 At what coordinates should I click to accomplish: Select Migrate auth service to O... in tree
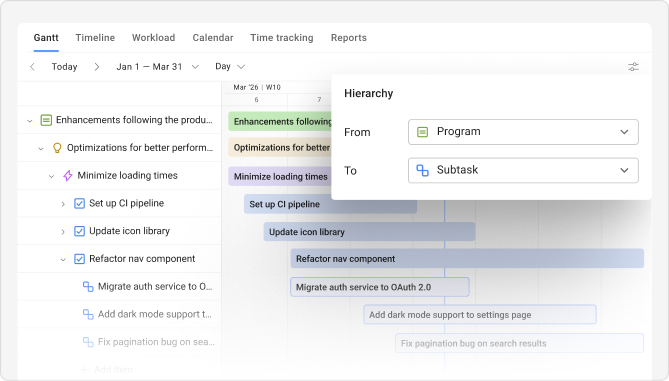pos(155,286)
